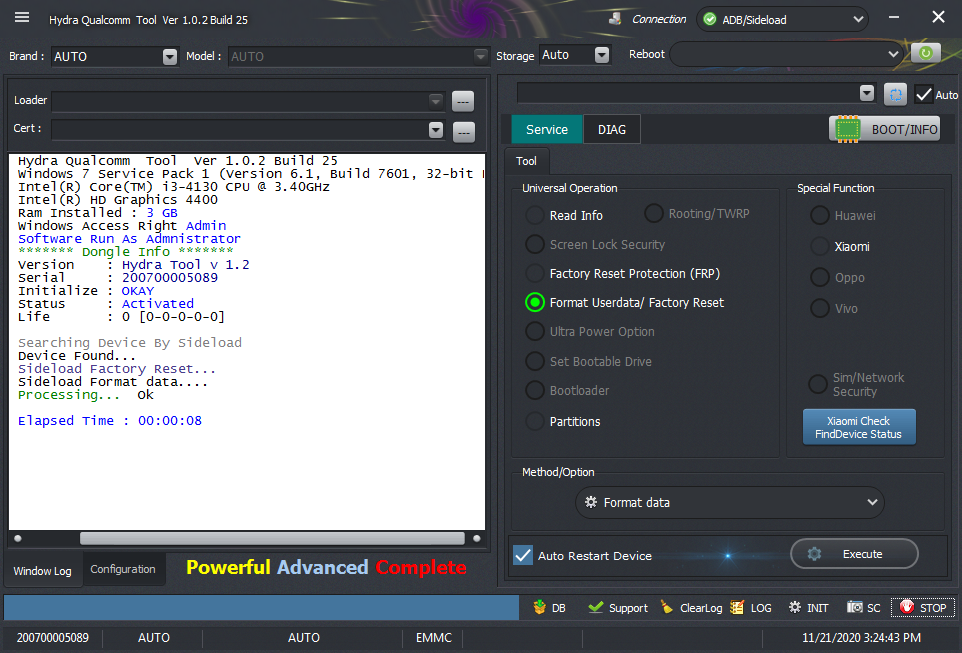Select Ultra Power Option
This screenshot has height=653, width=962.
pyautogui.click(x=535, y=331)
